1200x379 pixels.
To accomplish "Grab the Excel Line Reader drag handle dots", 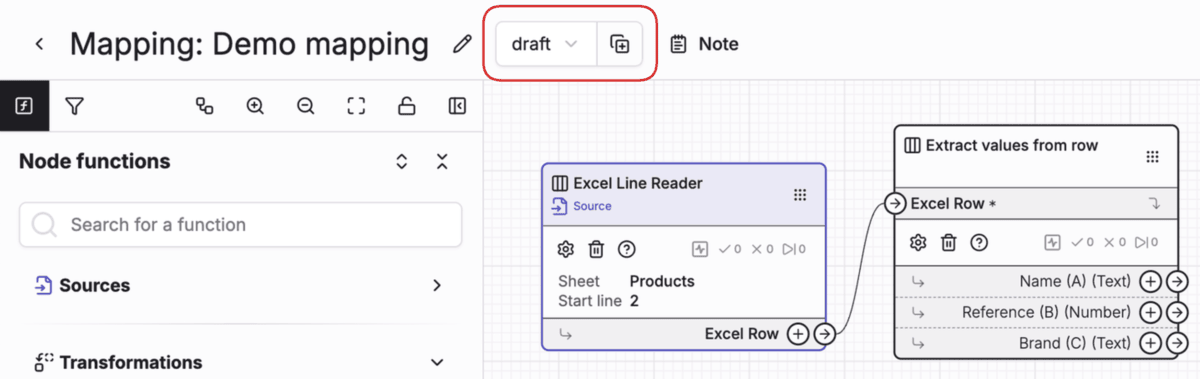I will [x=799, y=194].
